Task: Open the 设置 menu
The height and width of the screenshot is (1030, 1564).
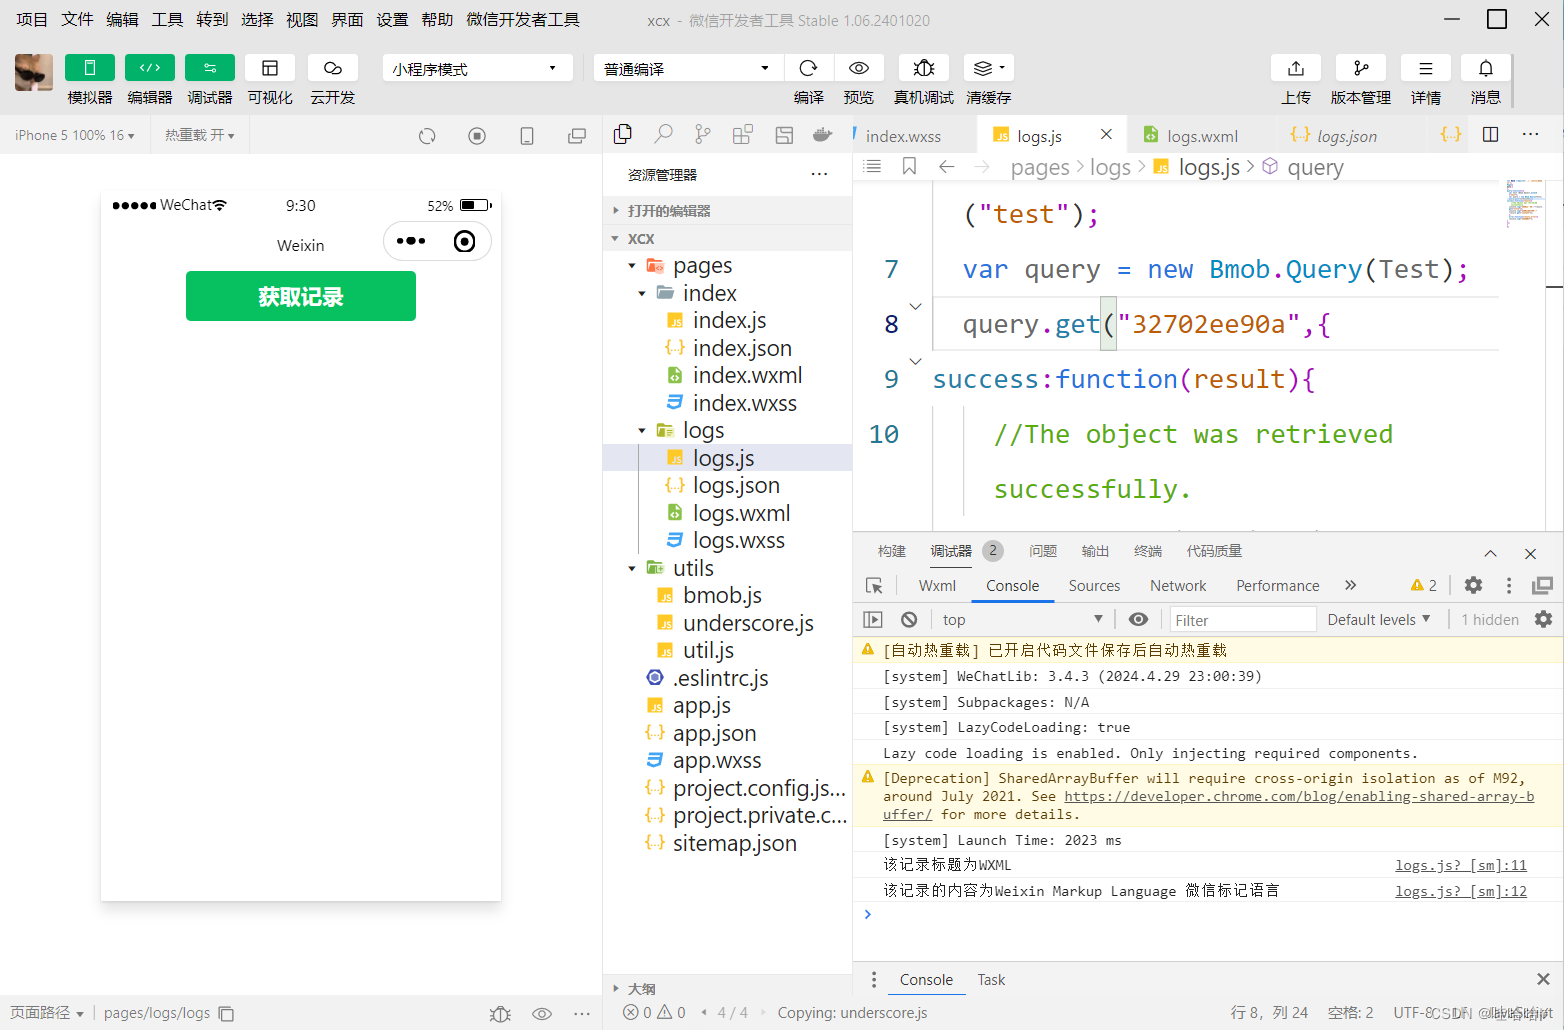Action: click(392, 19)
